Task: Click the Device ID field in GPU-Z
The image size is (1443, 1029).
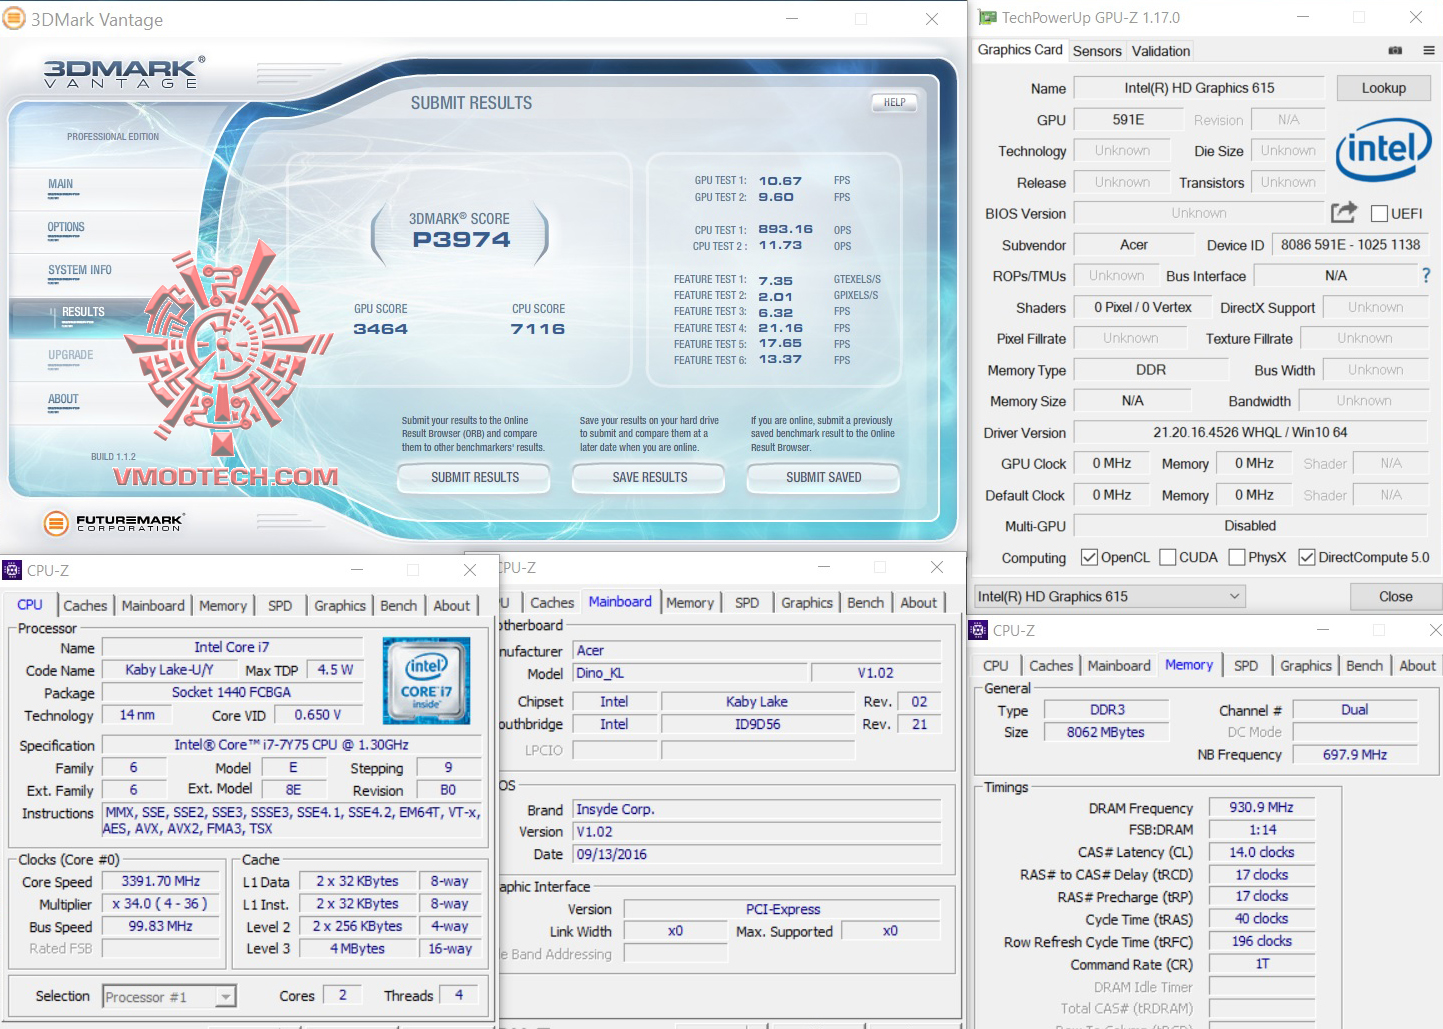Action: [x=1350, y=245]
